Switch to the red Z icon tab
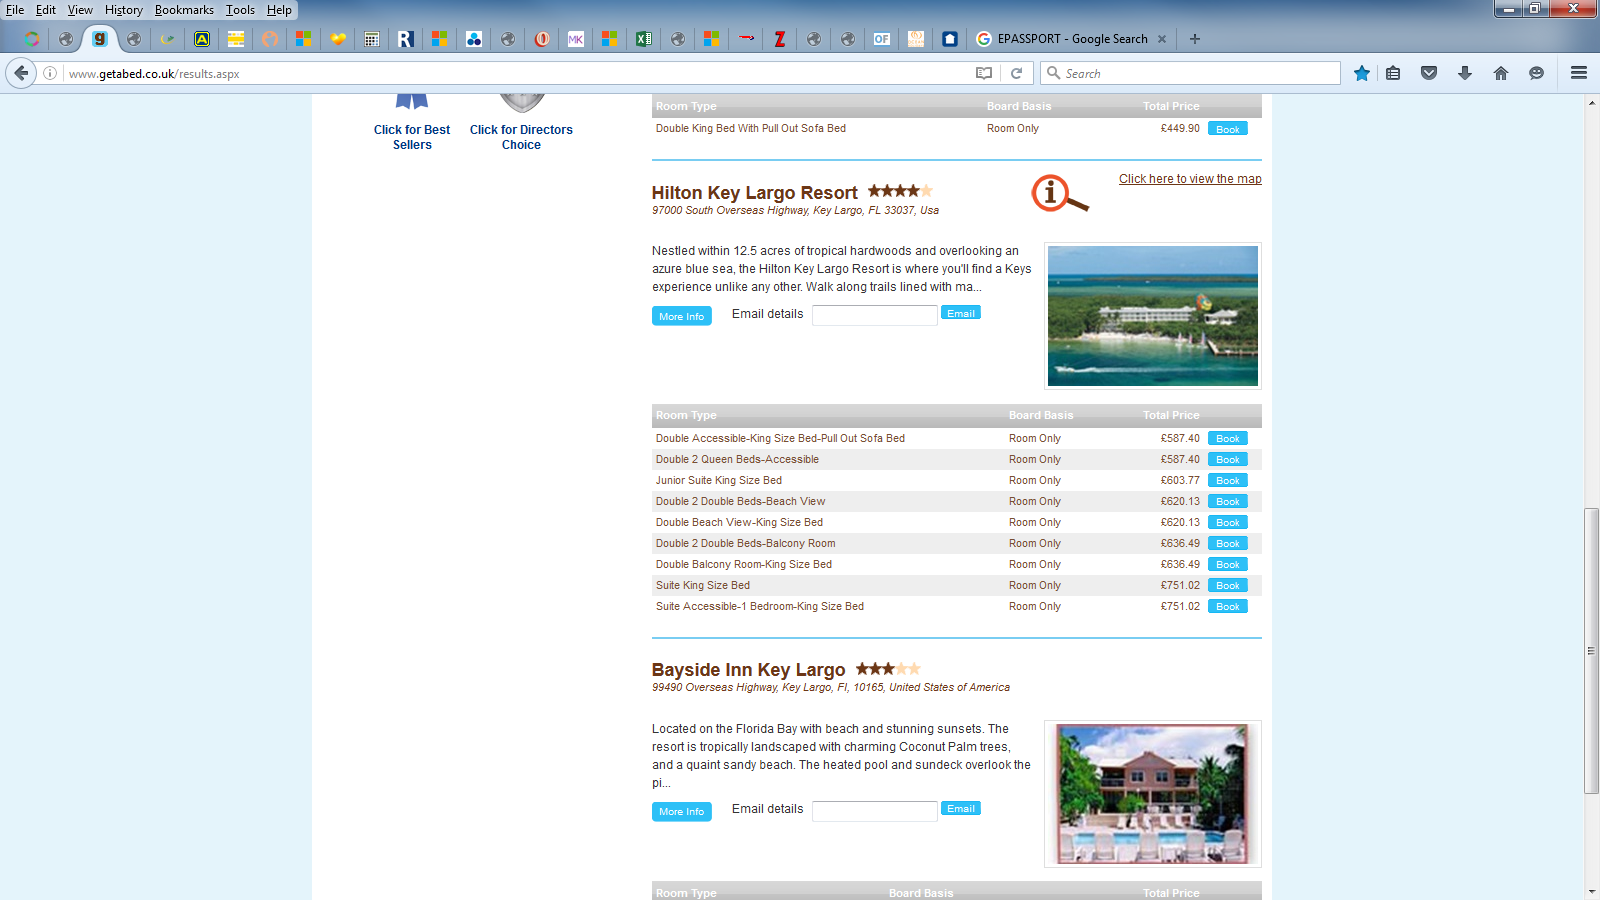 780,39
